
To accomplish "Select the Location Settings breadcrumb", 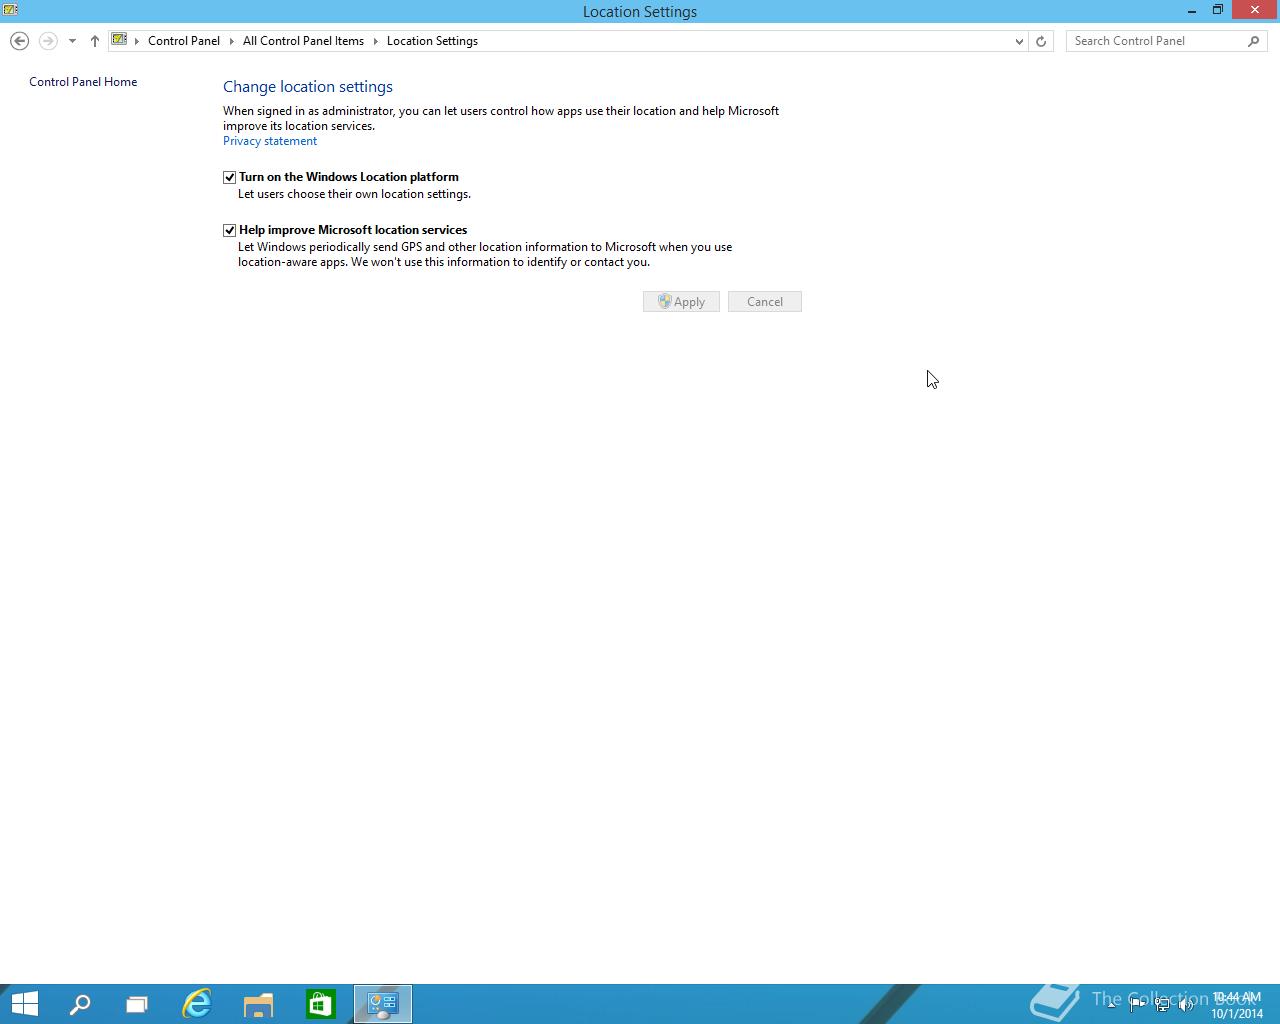I will [432, 41].
